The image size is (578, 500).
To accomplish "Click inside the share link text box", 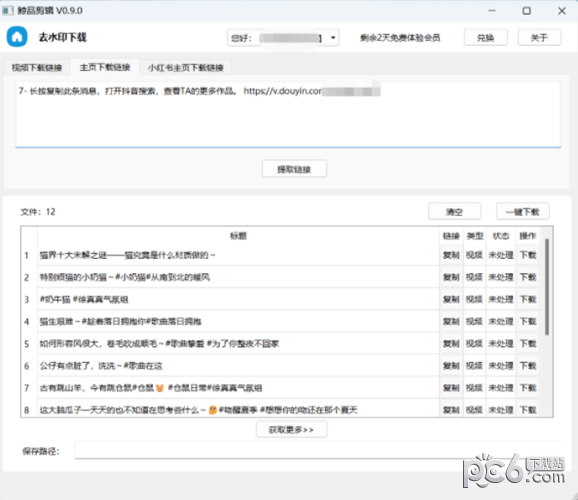I will tap(288, 114).
